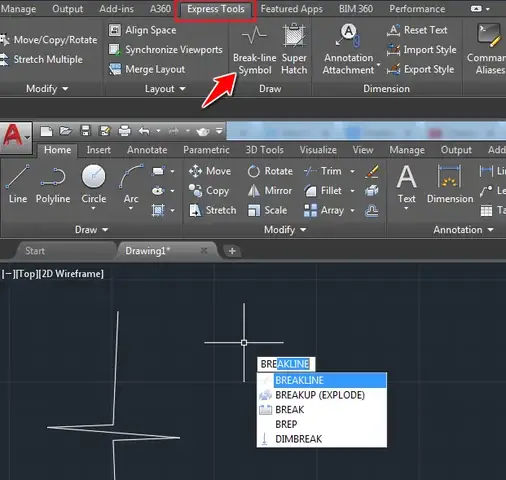506x480 pixels.
Task: Click the Erase tool icon
Action: (372, 171)
